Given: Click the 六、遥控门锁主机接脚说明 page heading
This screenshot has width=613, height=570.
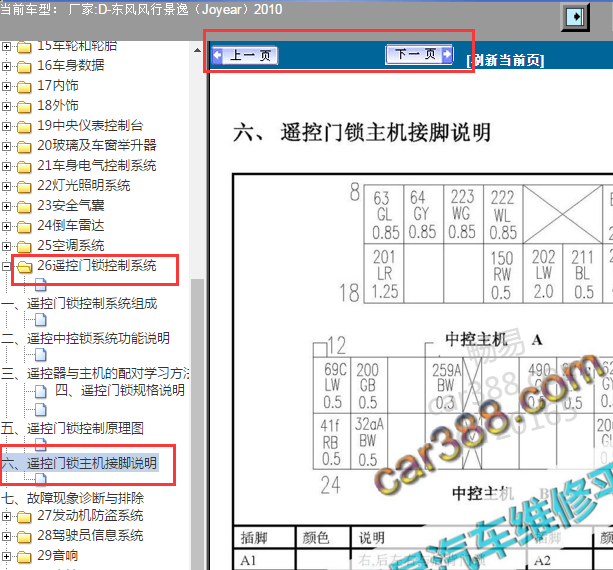Looking at the screenshot, I should coord(362,133).
